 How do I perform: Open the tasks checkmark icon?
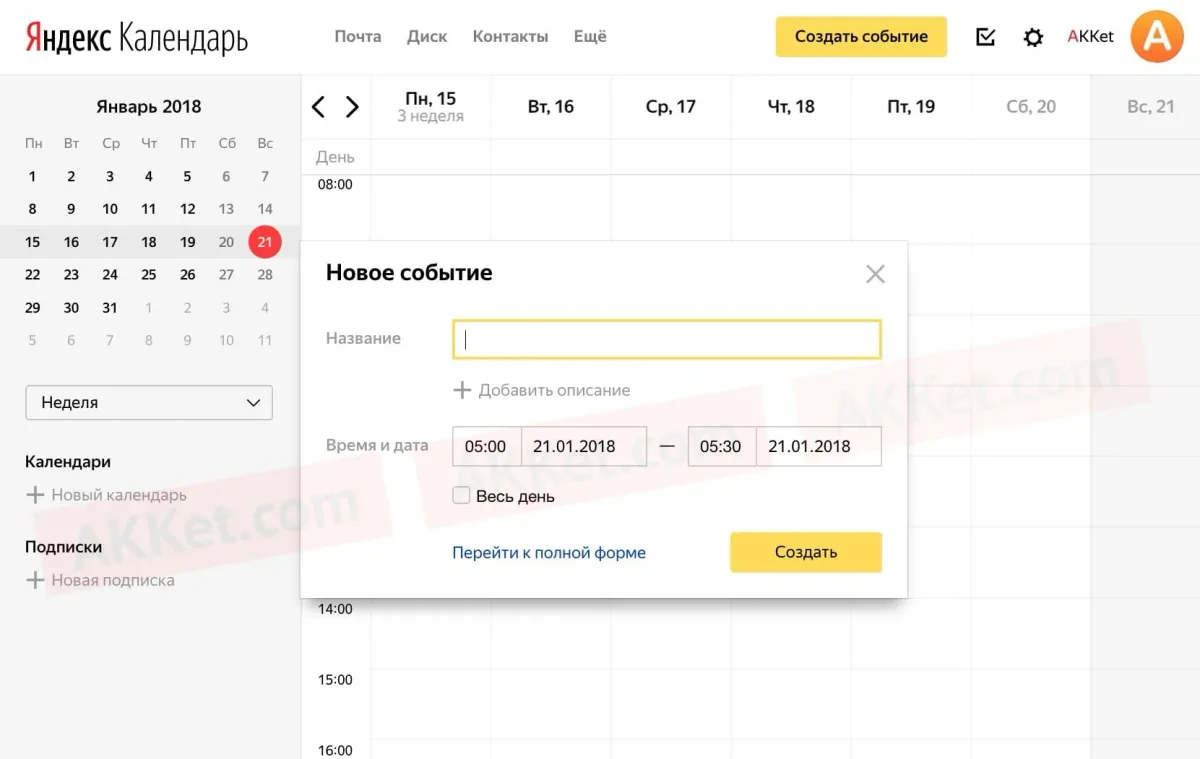pos(985,38)
